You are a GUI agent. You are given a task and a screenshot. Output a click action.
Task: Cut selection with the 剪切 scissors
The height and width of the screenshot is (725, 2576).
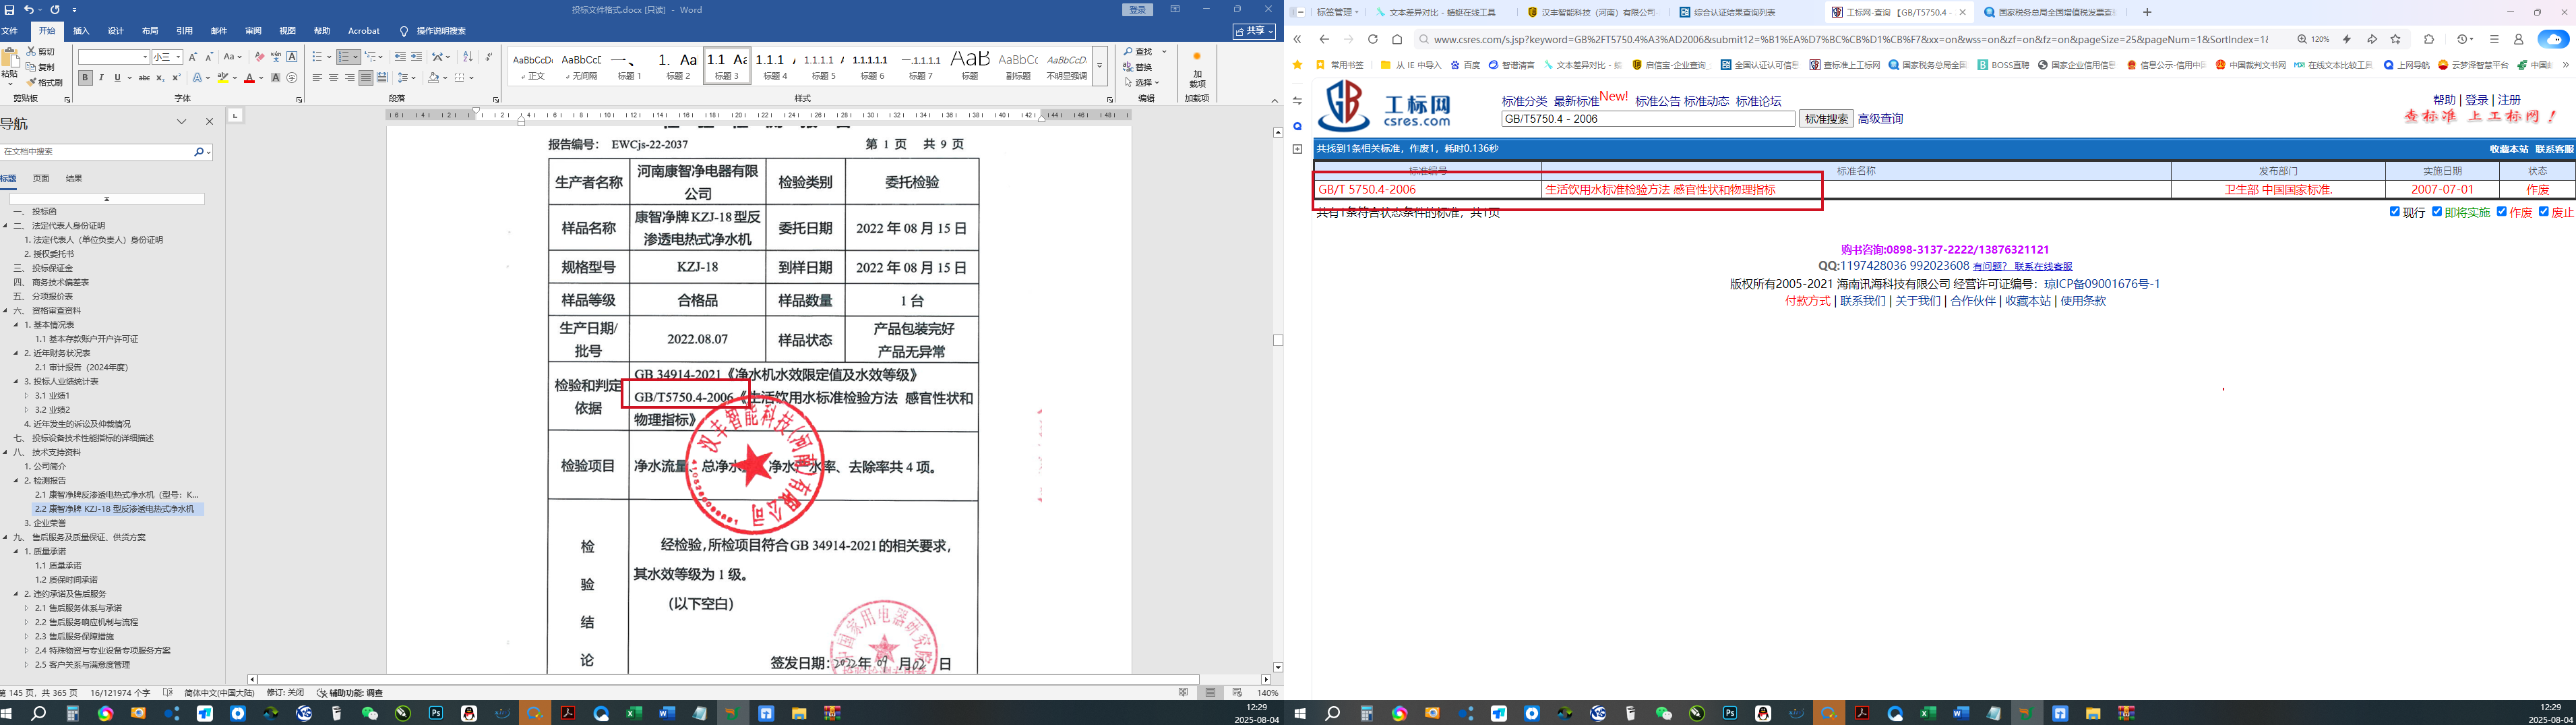(41, 51)
